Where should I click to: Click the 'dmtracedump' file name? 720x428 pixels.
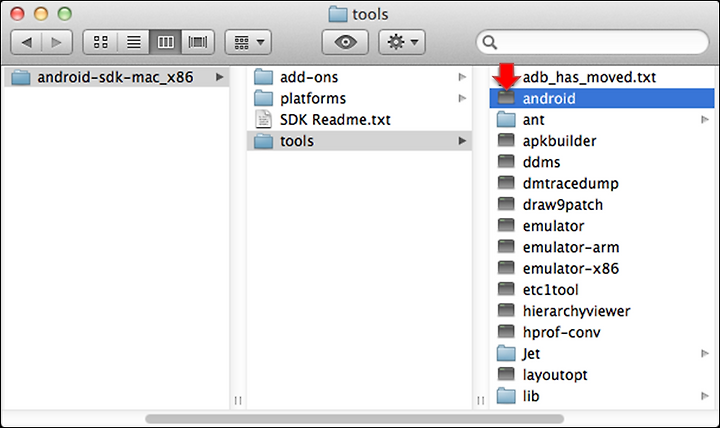pos(570,184)
